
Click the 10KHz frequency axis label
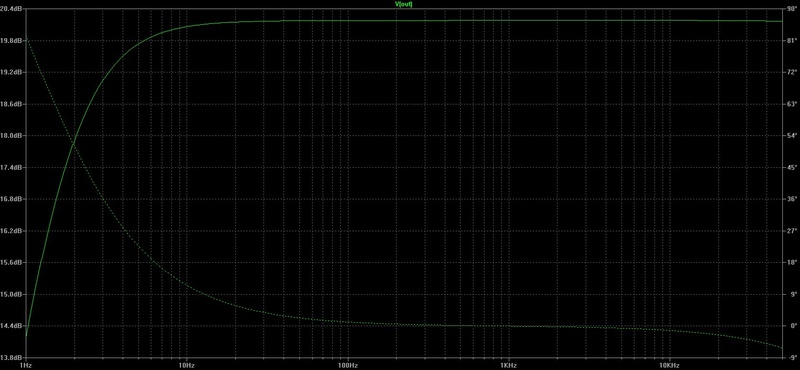coord(669,366)
